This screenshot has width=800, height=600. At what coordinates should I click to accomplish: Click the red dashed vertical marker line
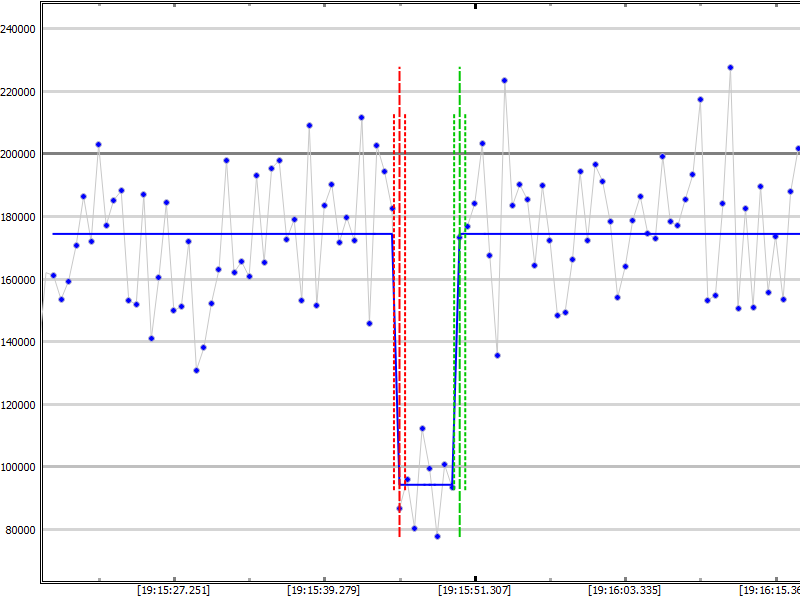[x=399, y=300]
